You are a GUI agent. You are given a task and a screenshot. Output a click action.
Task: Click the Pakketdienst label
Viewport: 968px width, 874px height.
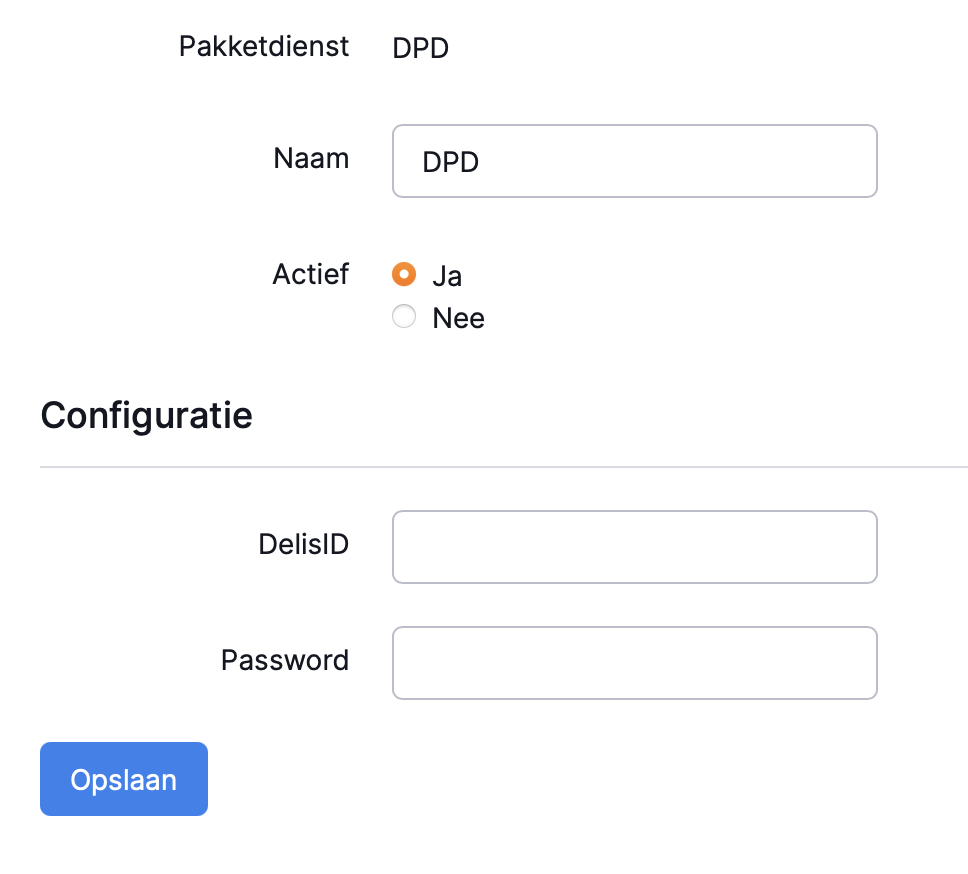click(x=264, y=46)
